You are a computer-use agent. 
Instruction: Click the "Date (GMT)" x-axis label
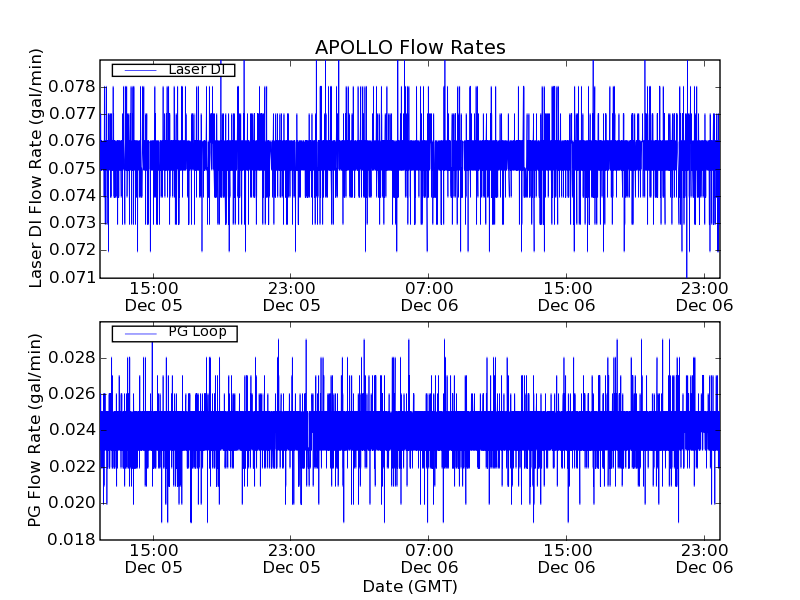tap(410, 586)
